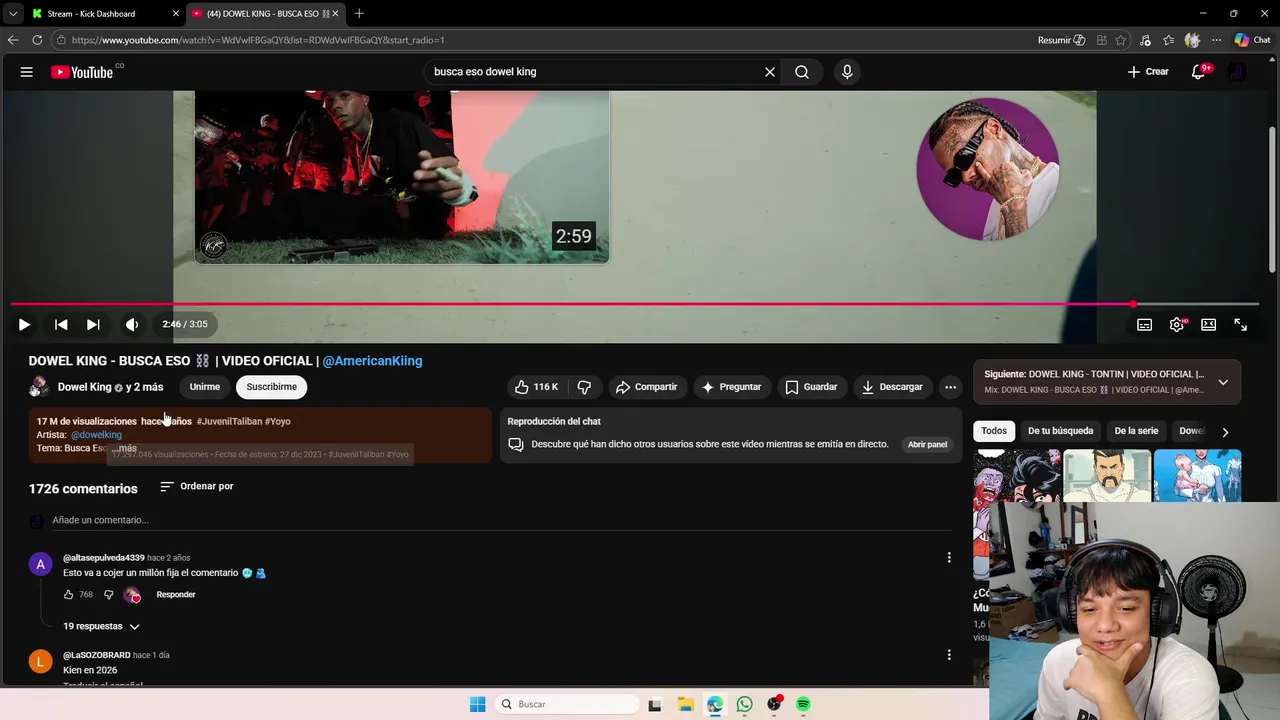Screen dimensions: 1280x720
Task: Toggle subtitles in the player
Action: (1145, 324)
